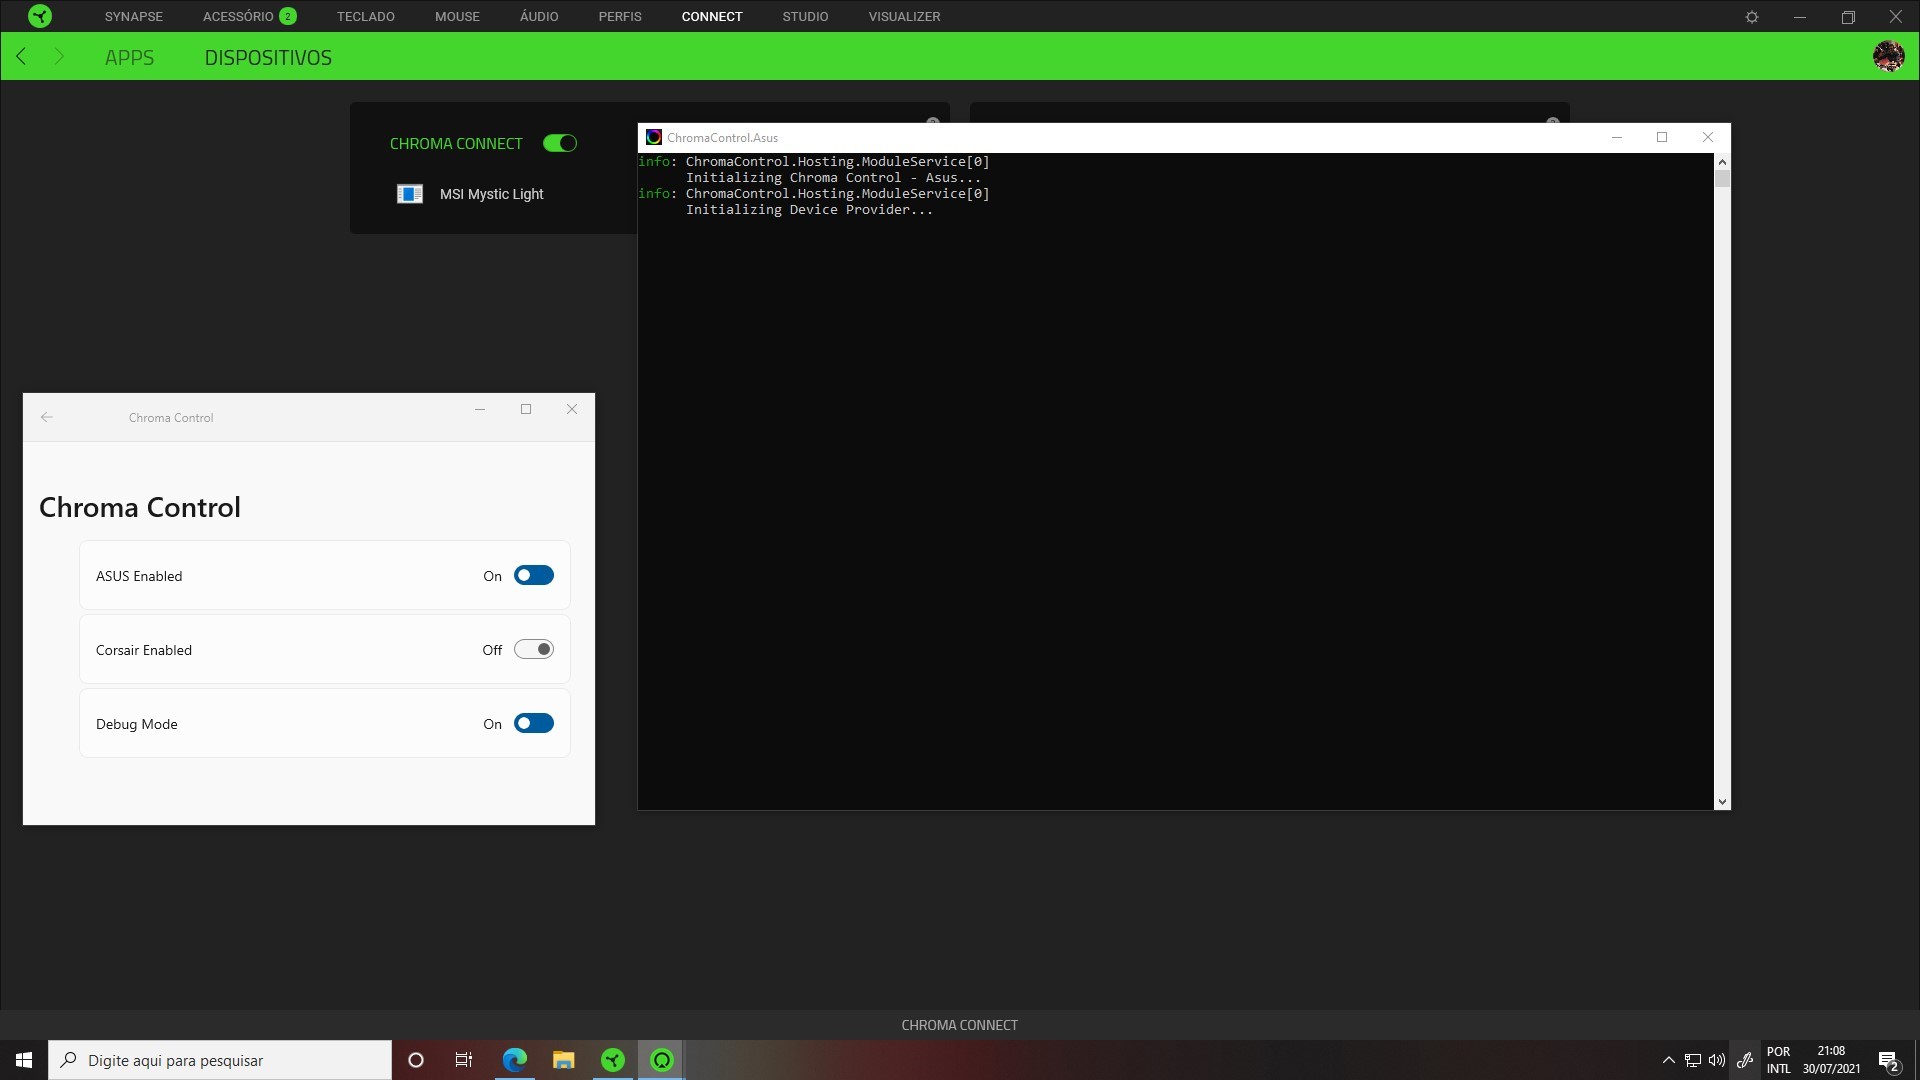
Task: Switch to the STUDIO tab
Action: pyautogui.click(x=805, y=16)
